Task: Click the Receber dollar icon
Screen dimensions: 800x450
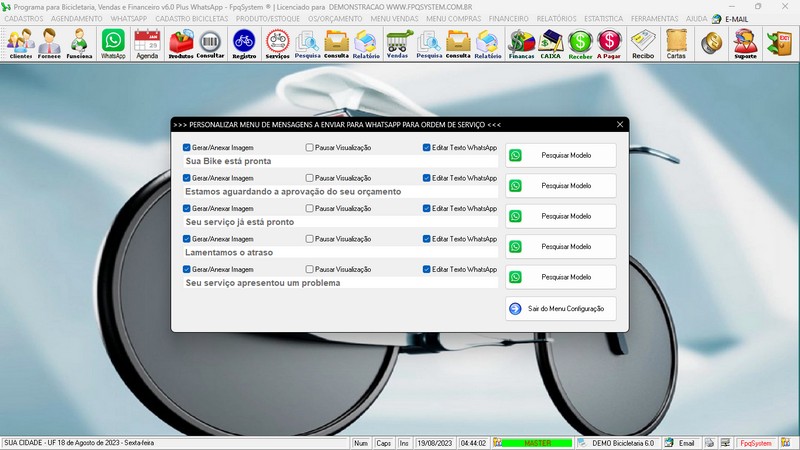Action: coord(580,43)
